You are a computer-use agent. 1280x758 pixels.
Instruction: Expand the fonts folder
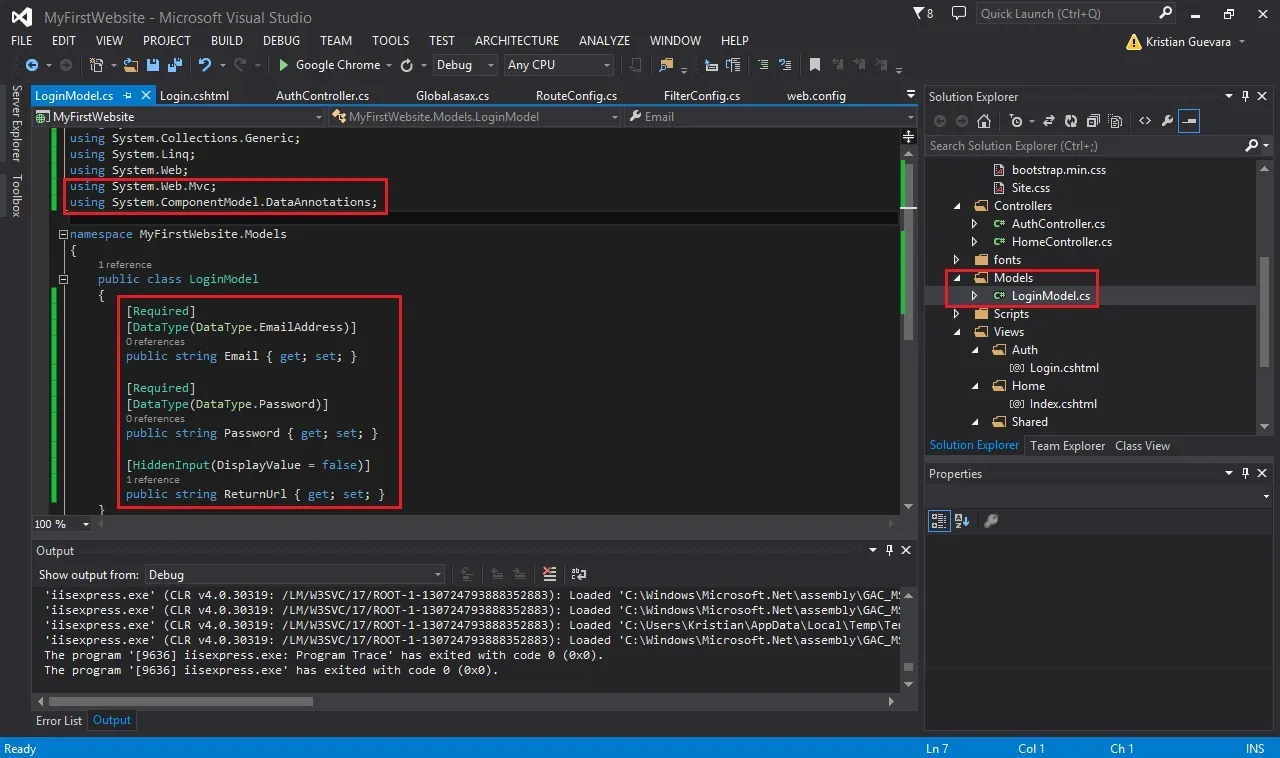pyautogui.click(x=956, y=260)
